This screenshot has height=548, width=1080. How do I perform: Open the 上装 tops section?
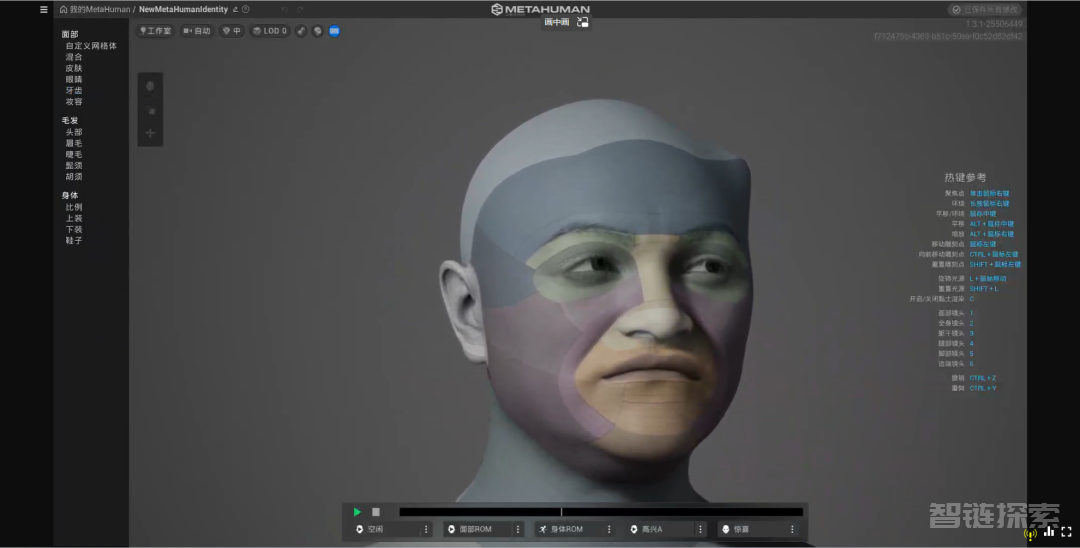74,218
